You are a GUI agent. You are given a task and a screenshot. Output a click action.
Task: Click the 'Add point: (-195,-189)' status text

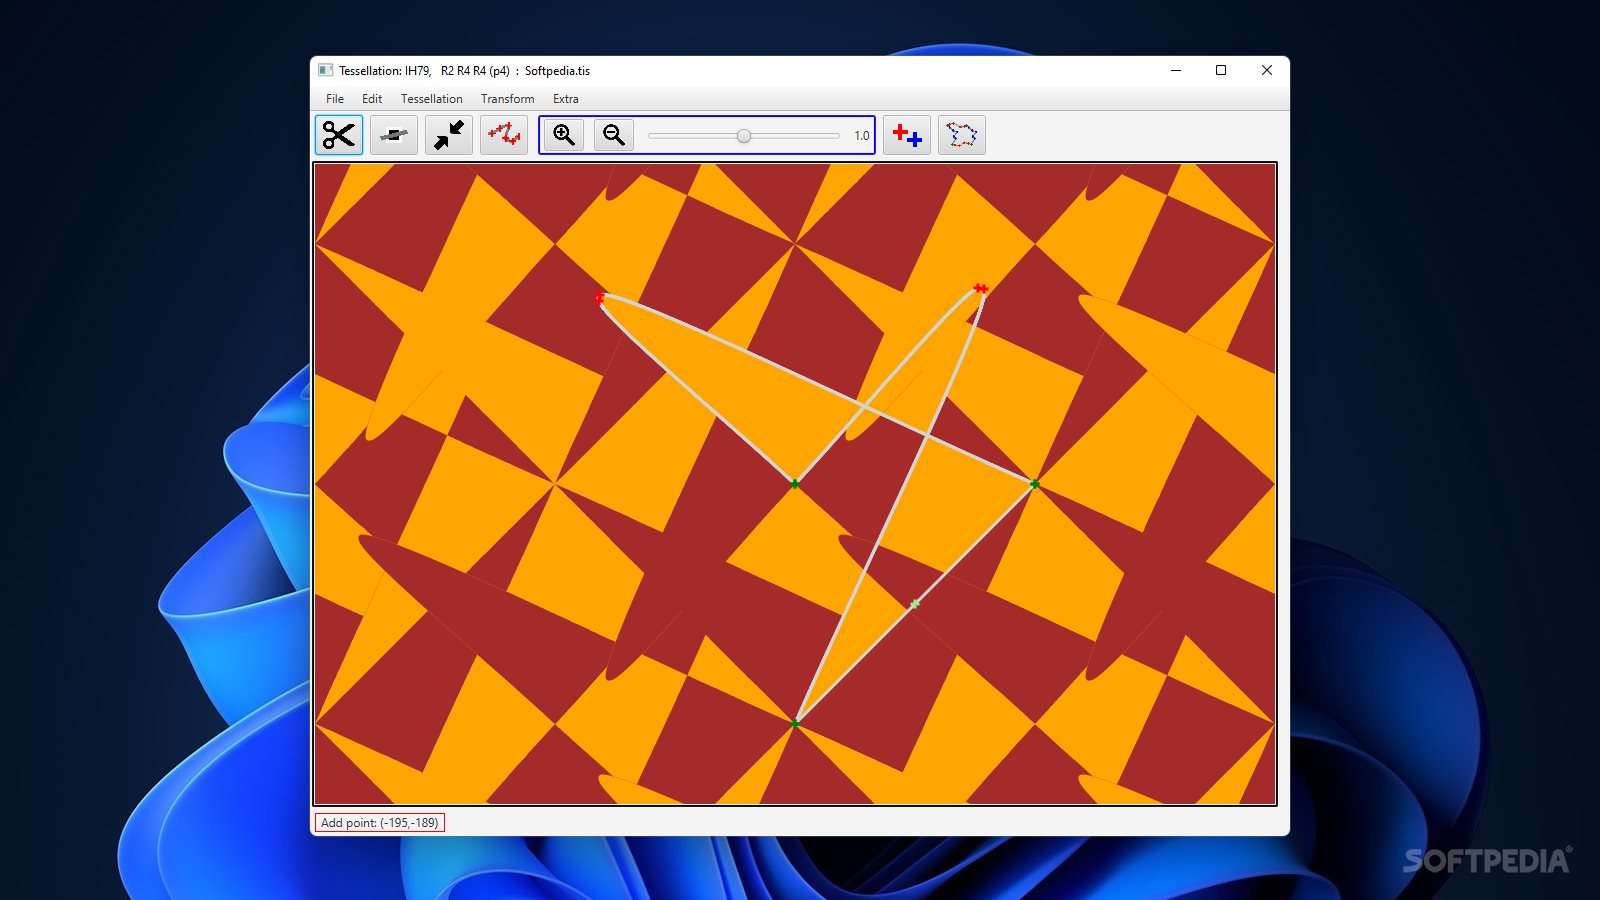click(x=380, y=823)
